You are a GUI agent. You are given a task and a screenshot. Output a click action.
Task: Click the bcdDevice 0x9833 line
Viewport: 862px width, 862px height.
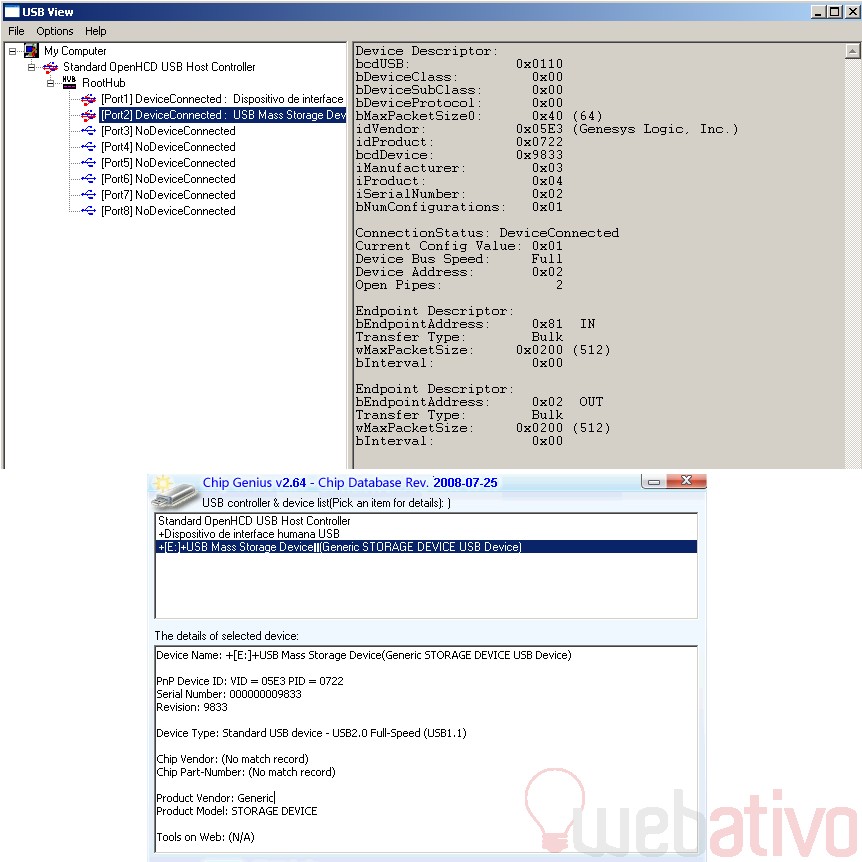click(459, 156)
